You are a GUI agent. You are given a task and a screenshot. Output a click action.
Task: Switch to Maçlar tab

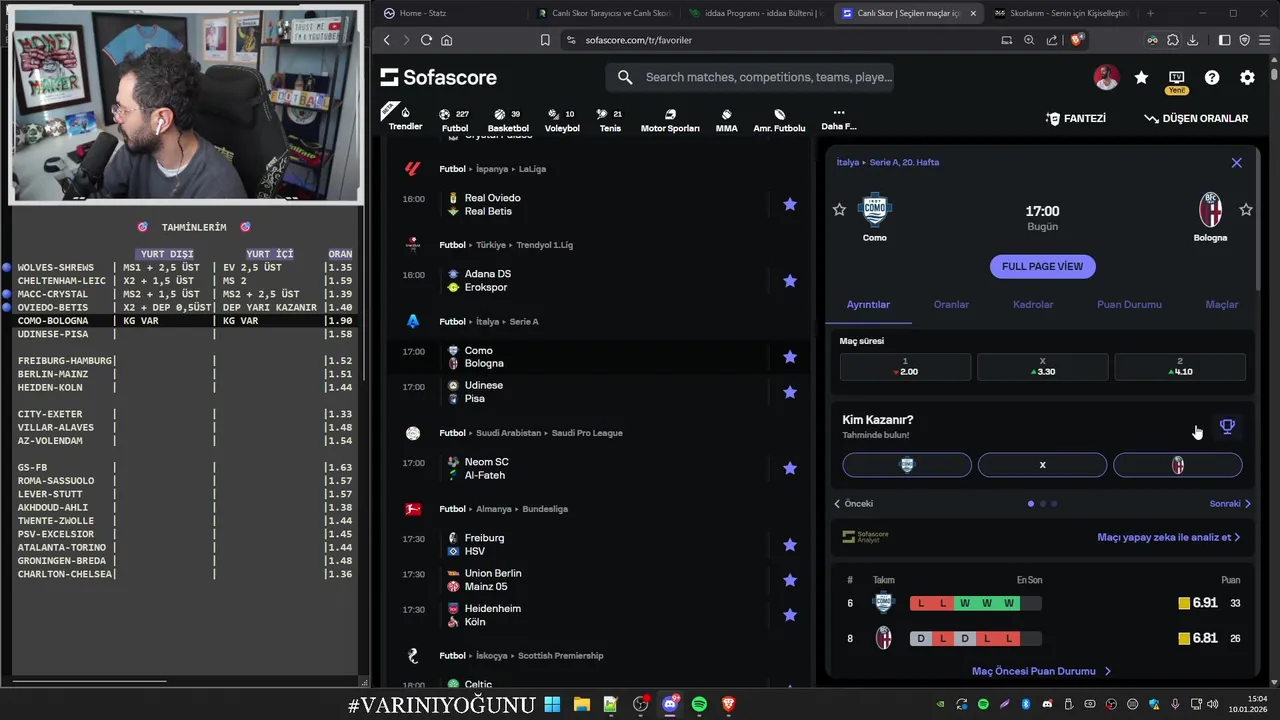click(1222, 305)
